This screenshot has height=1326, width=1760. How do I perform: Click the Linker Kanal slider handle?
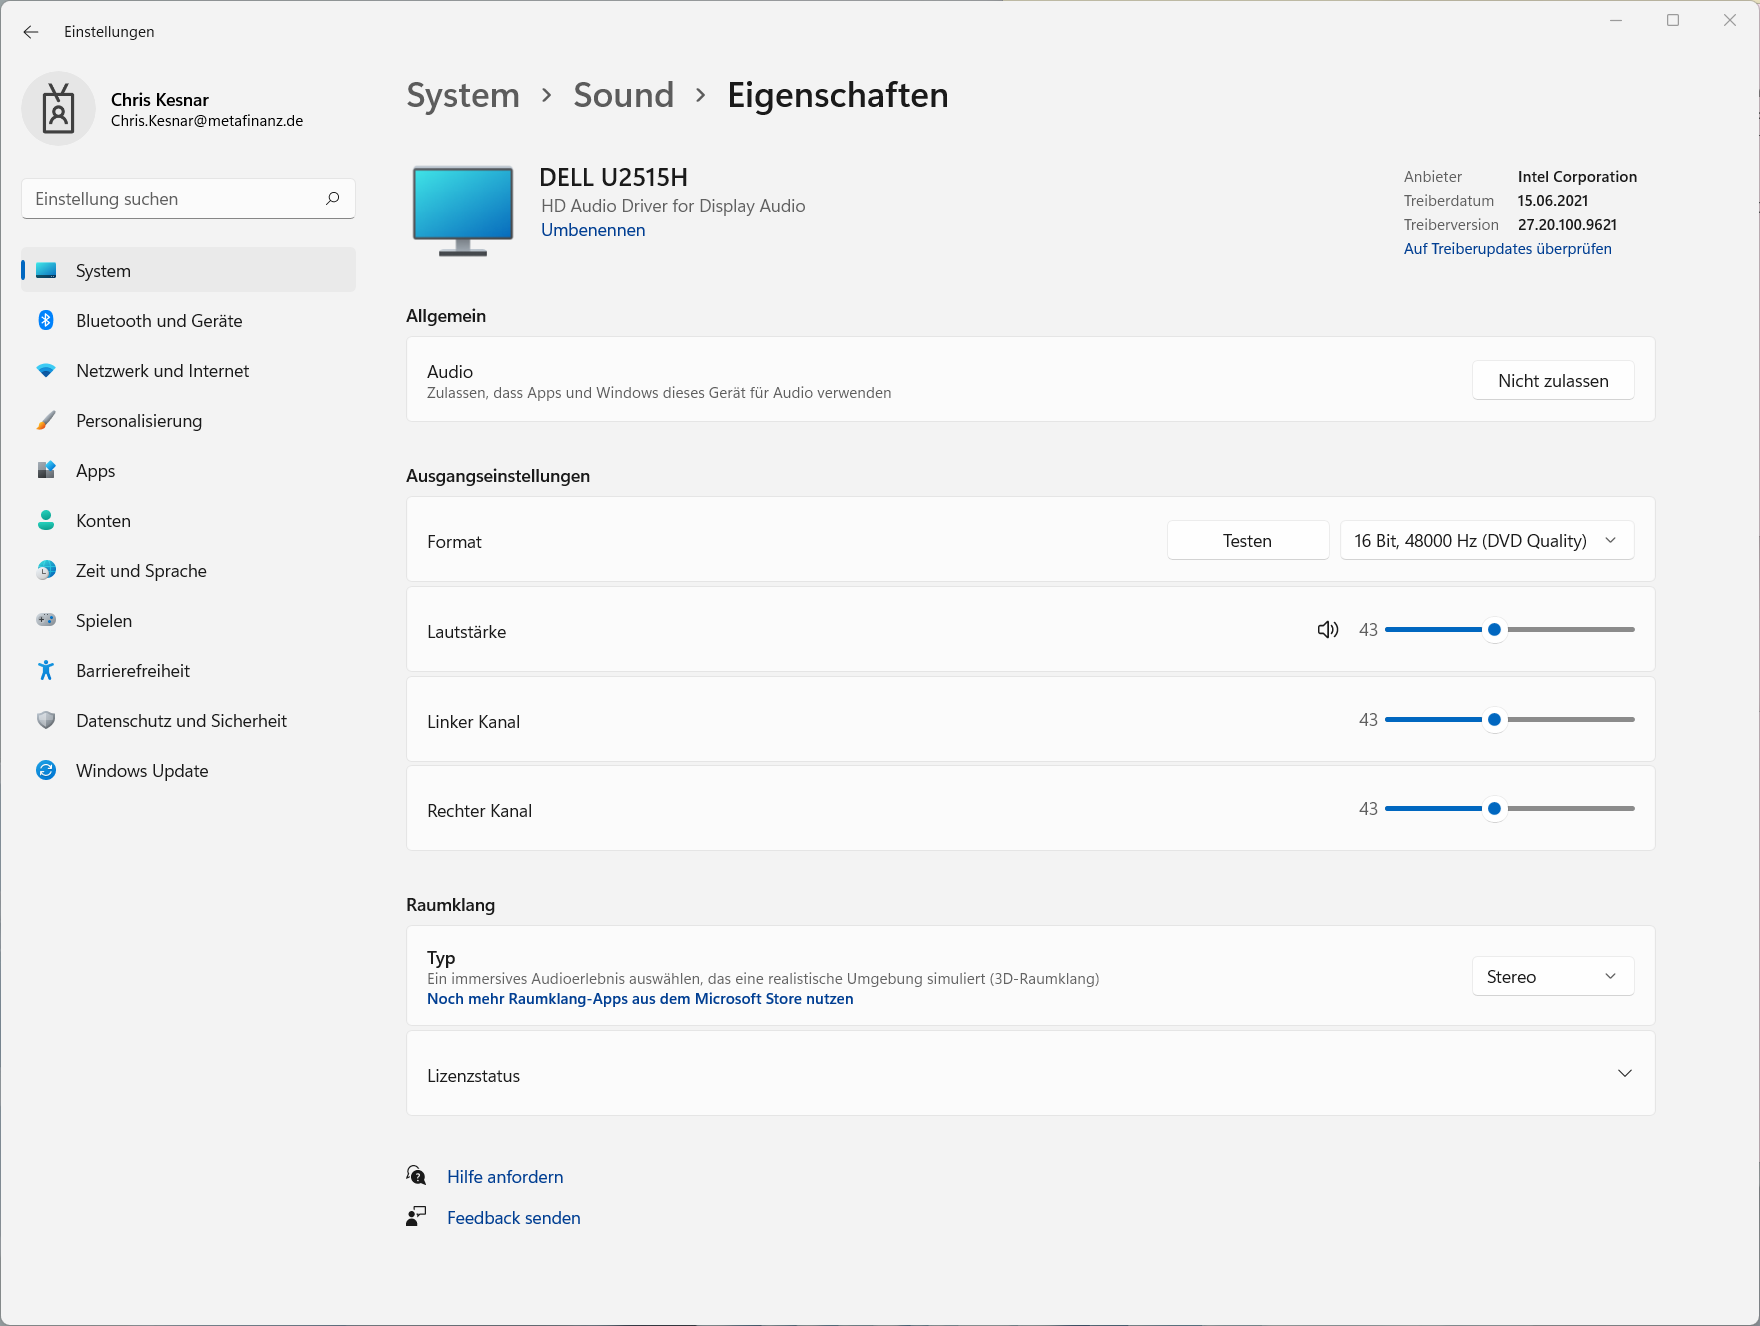pos(1494,720)
